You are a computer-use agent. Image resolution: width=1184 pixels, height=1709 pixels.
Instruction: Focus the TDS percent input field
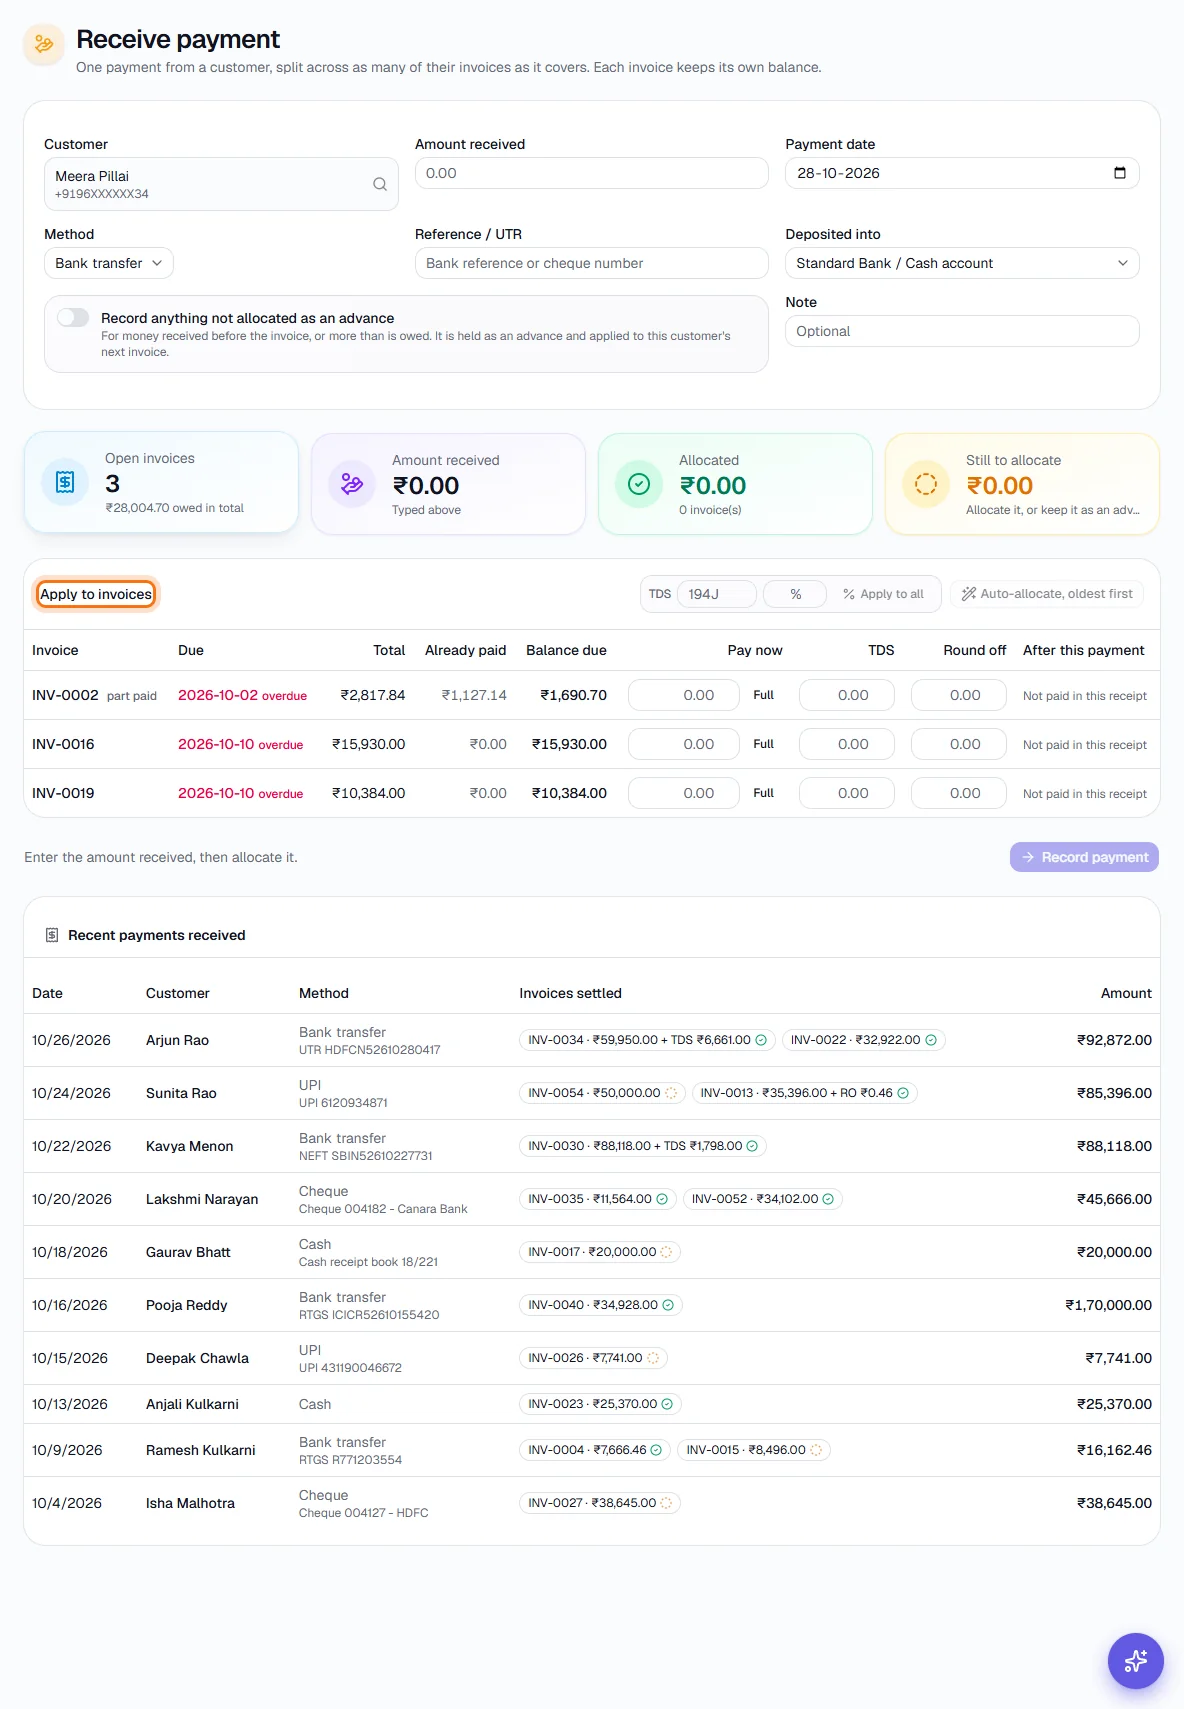click(795, 594)
